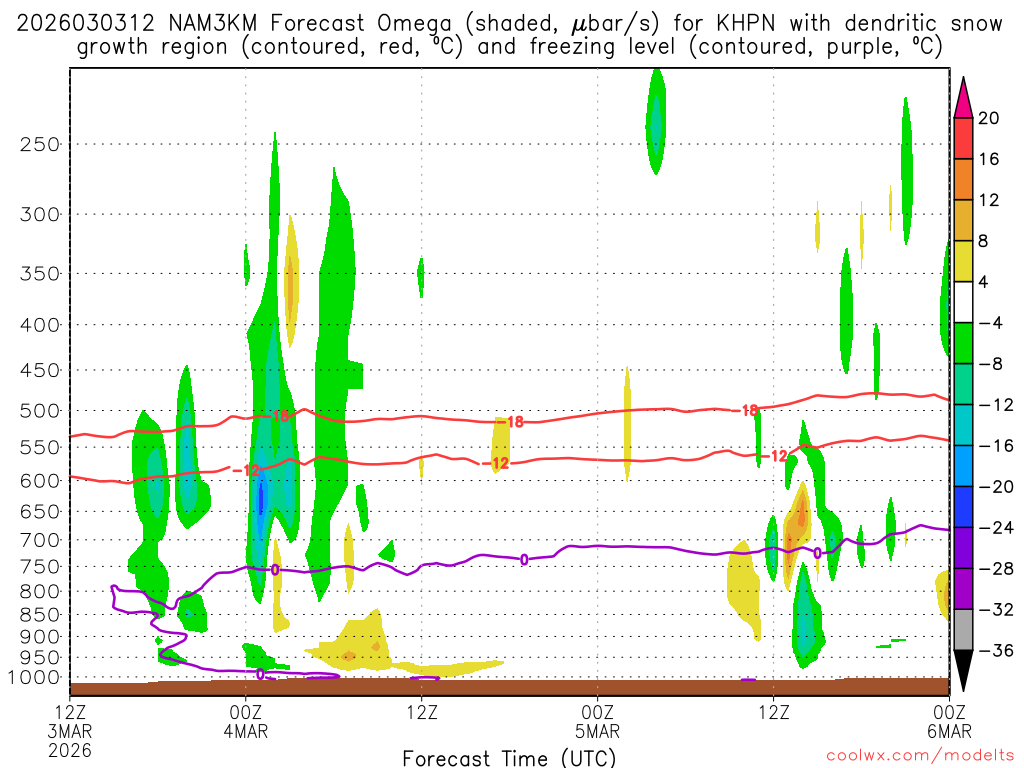The height and width of the screenshot is (768, 1024).
Task: Click the 350 pressure level label
Action: [40, 273]
